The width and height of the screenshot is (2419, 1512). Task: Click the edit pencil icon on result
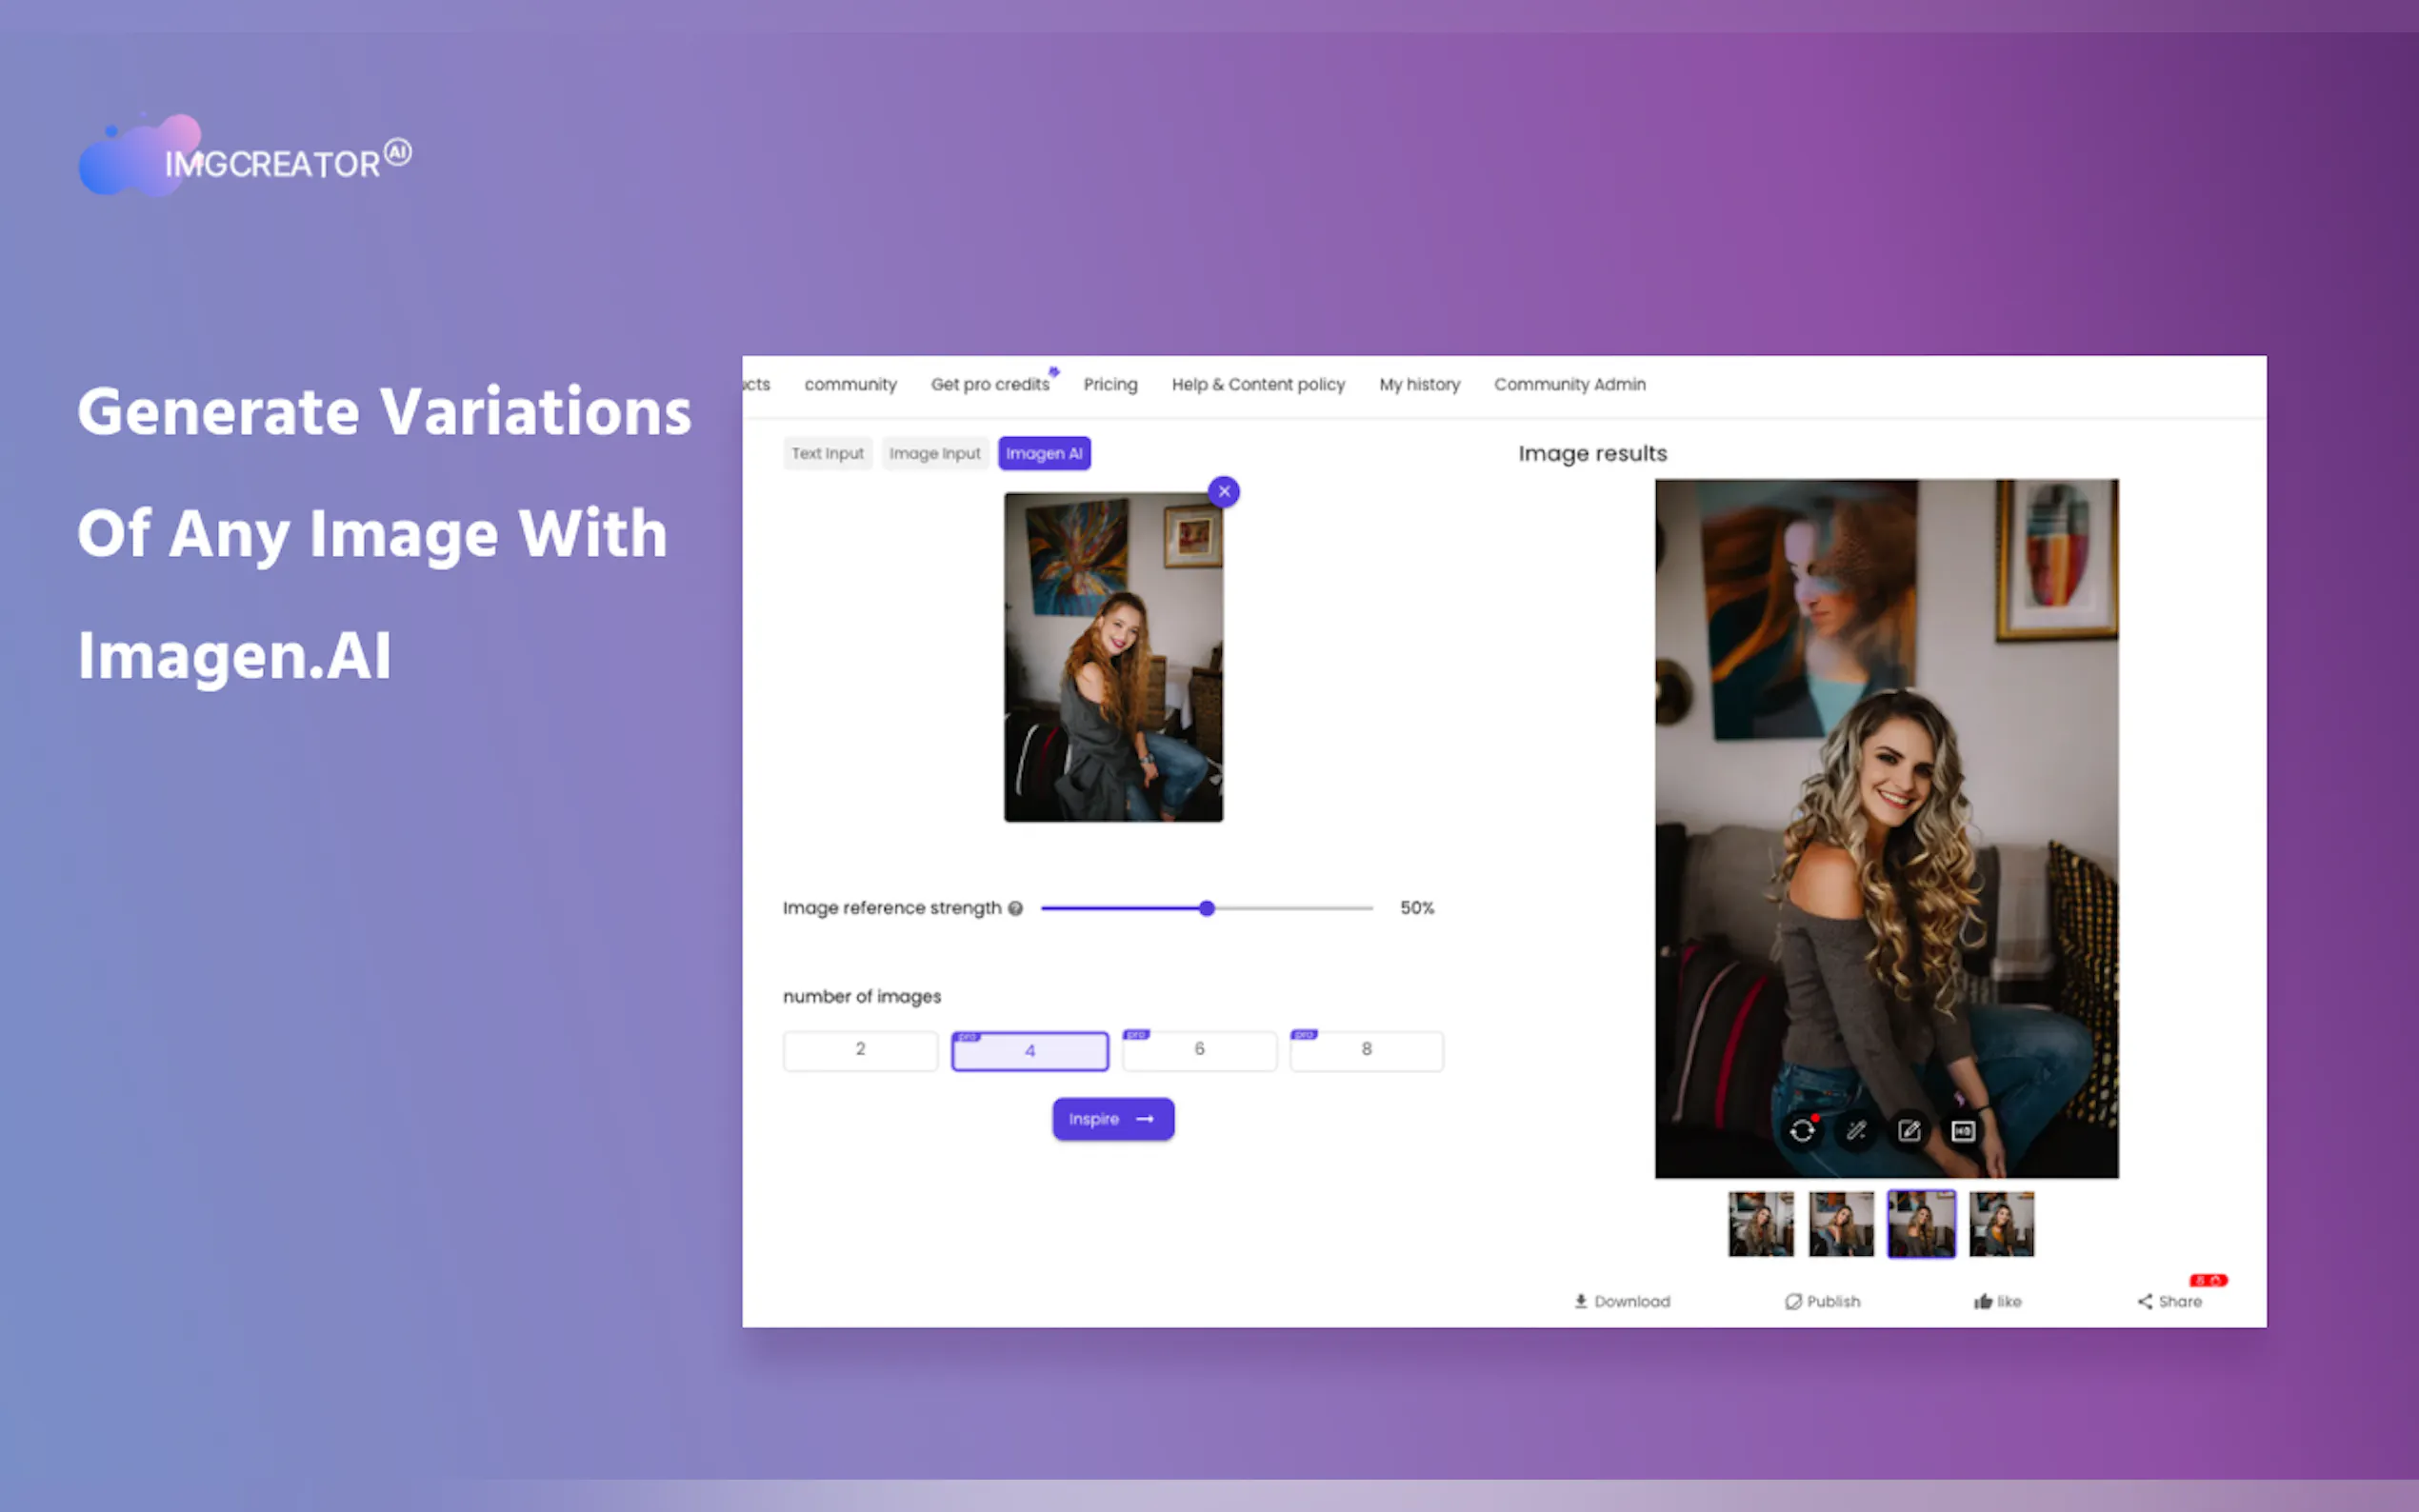click(x=1909, y=1131)
